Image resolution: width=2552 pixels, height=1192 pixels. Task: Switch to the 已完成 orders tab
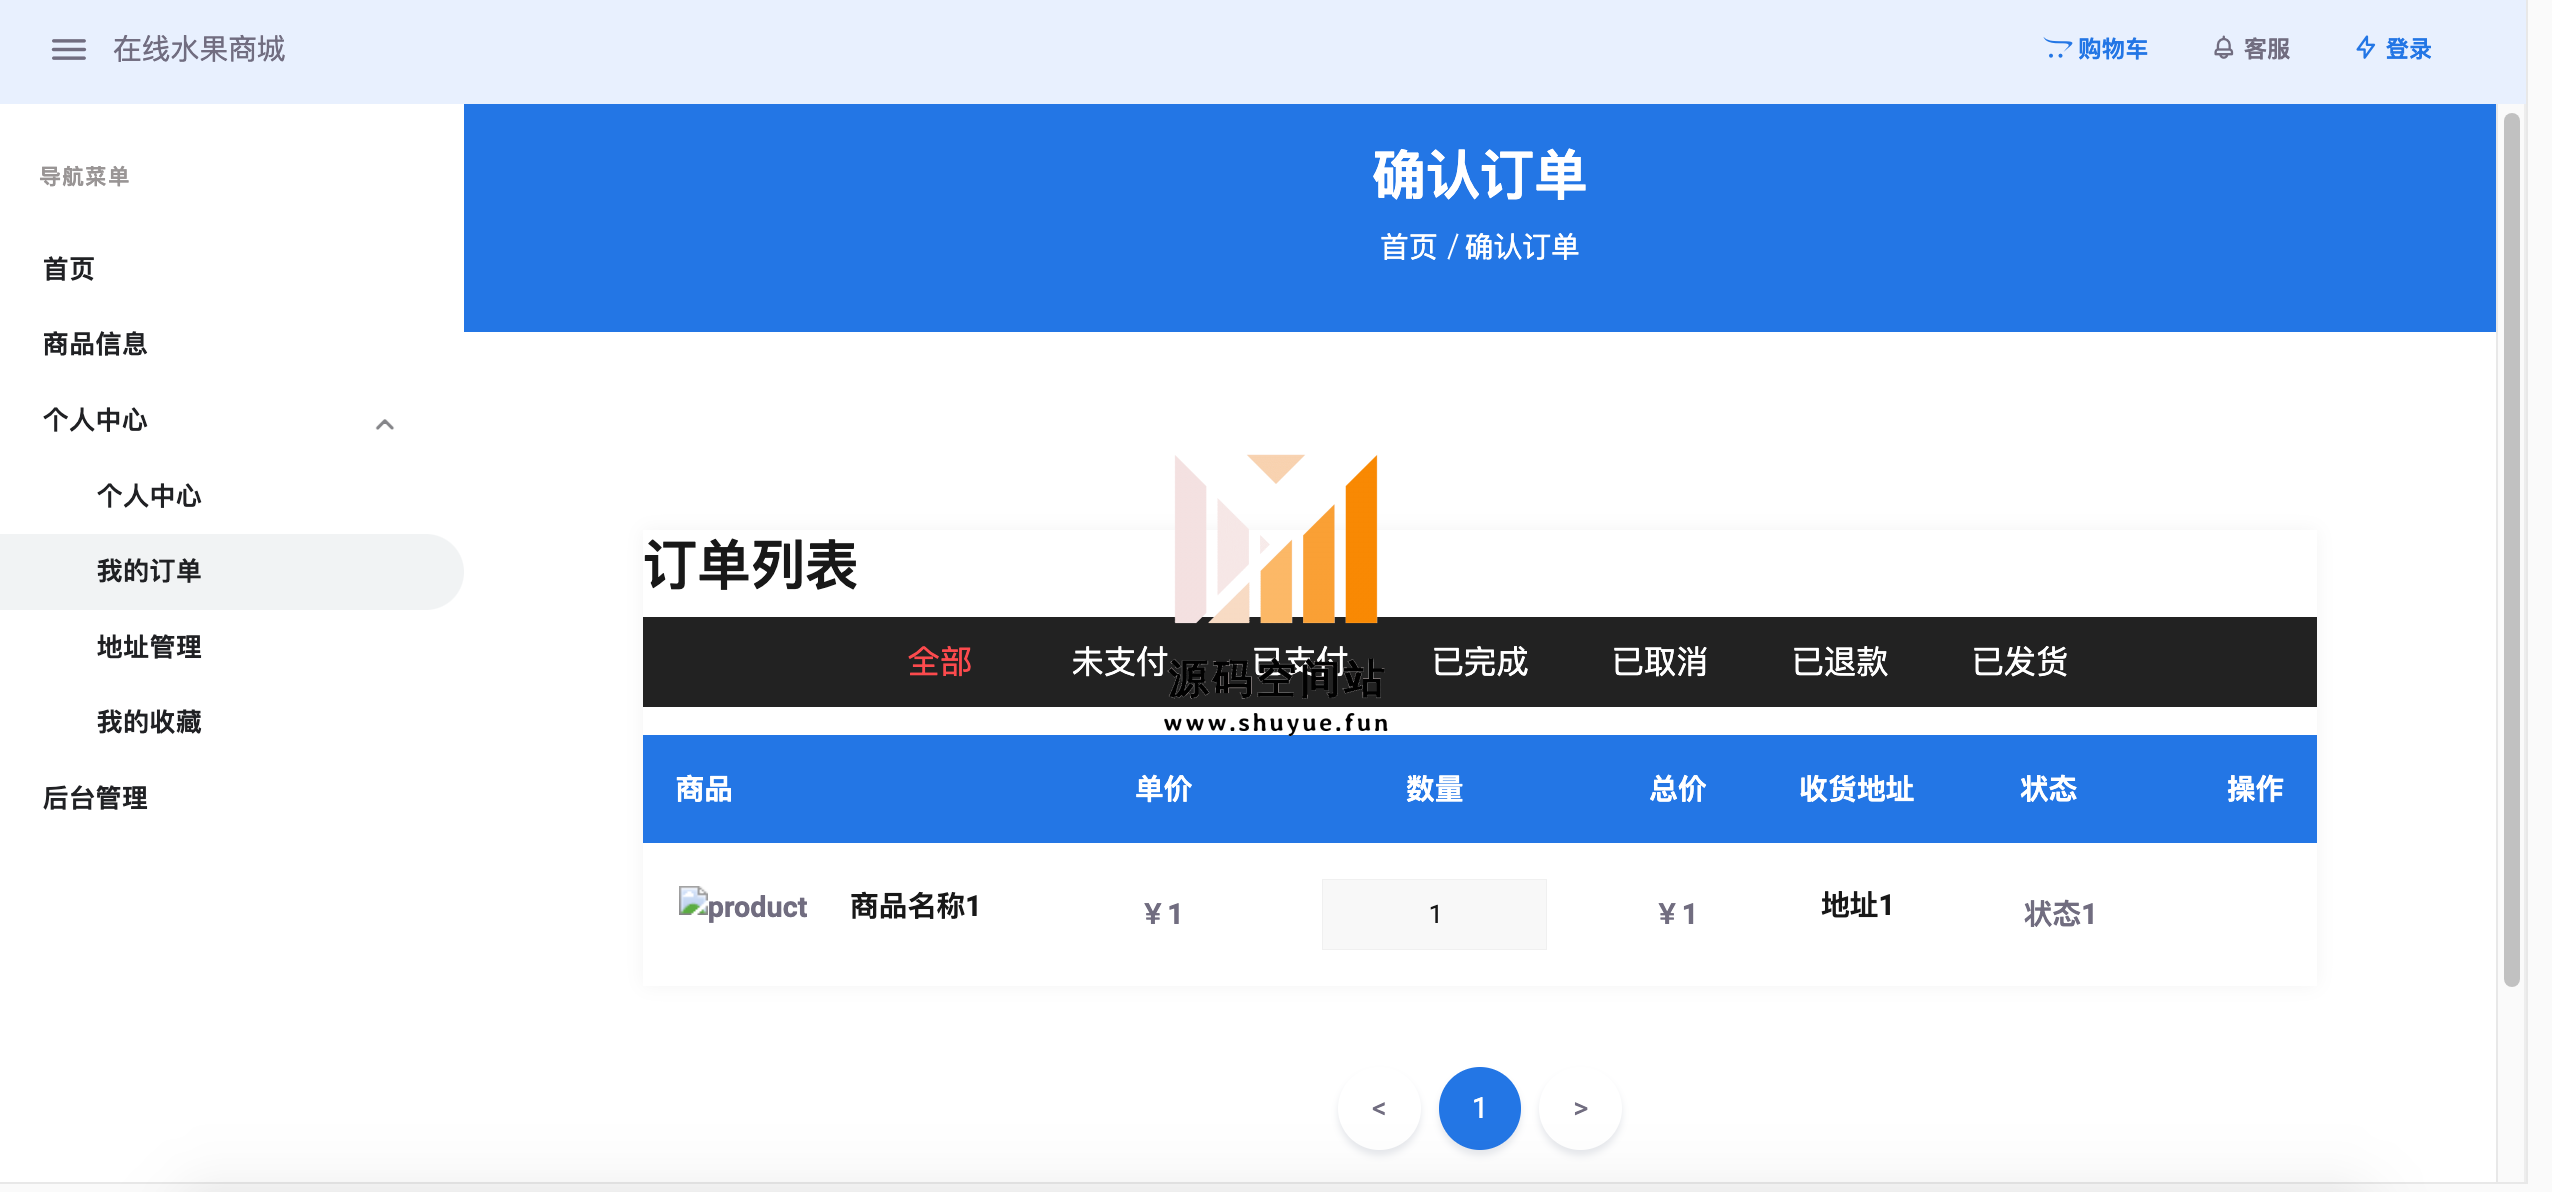tap(1479, 661)
